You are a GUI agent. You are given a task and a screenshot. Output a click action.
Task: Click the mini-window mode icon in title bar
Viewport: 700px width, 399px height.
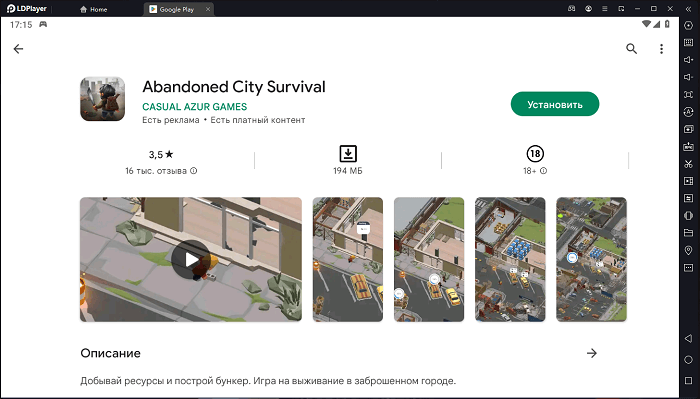[621, 8]
